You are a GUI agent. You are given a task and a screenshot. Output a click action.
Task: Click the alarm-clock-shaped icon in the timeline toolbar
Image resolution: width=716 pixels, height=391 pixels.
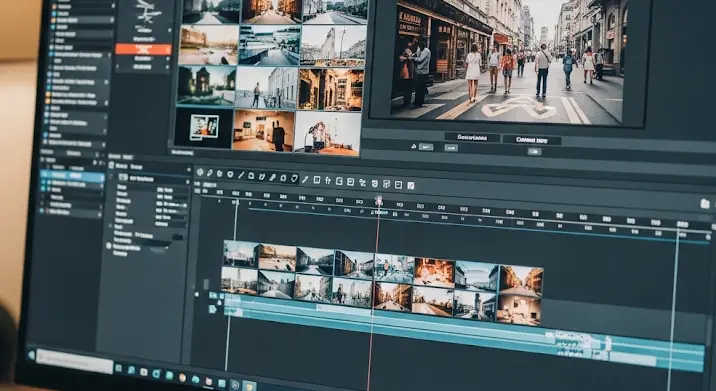click(x=262, y=176)
